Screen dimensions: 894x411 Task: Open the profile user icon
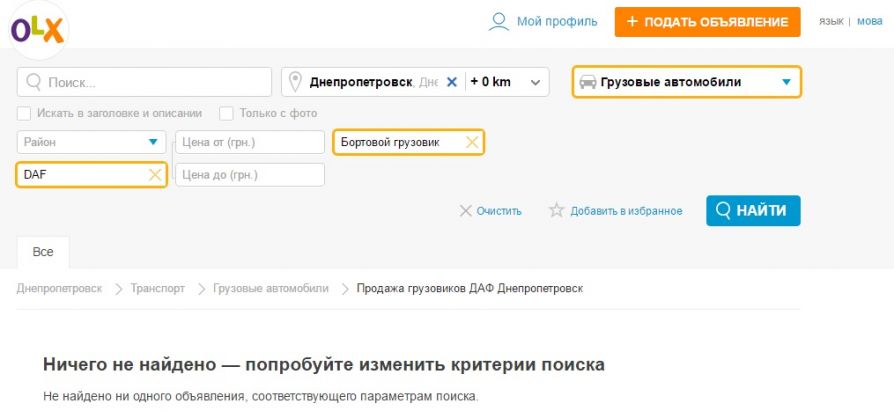pyautogui.click(x=498, y=22)
